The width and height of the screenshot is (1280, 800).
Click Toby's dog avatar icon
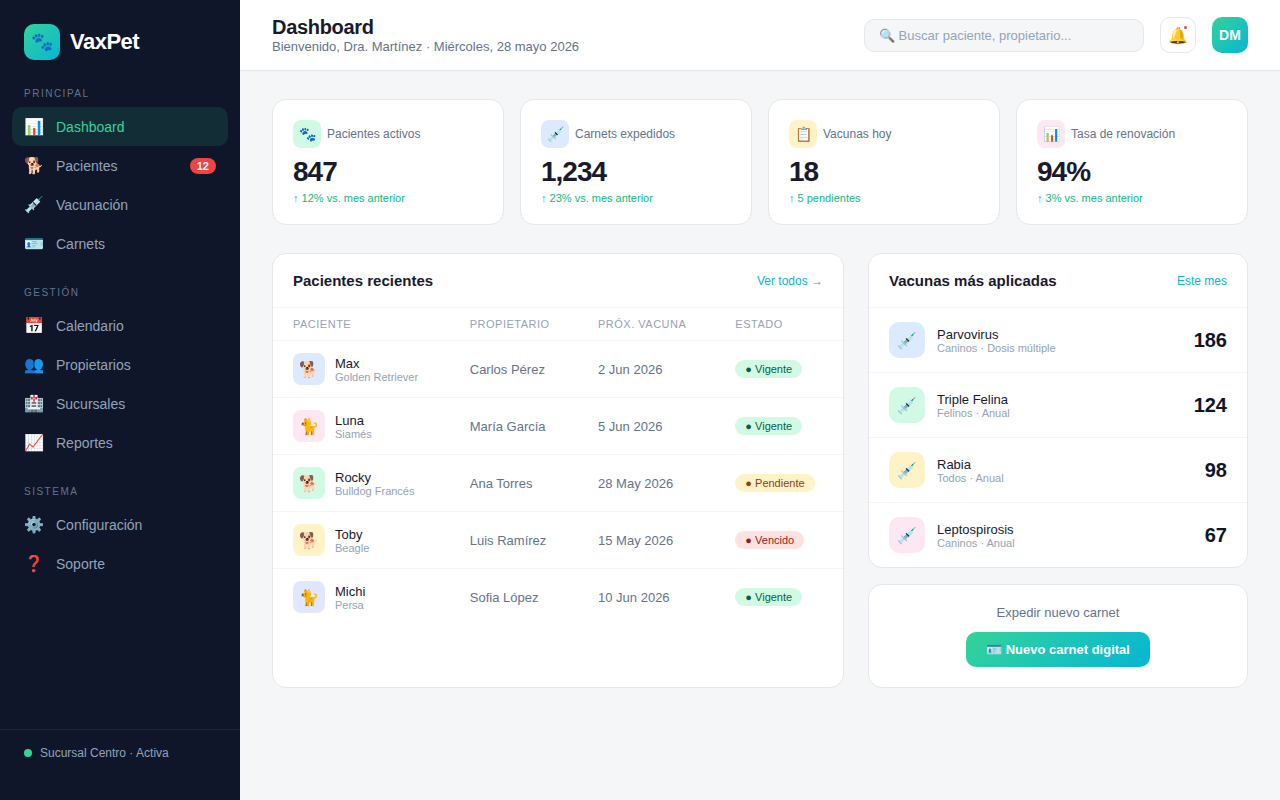(309, 540)
